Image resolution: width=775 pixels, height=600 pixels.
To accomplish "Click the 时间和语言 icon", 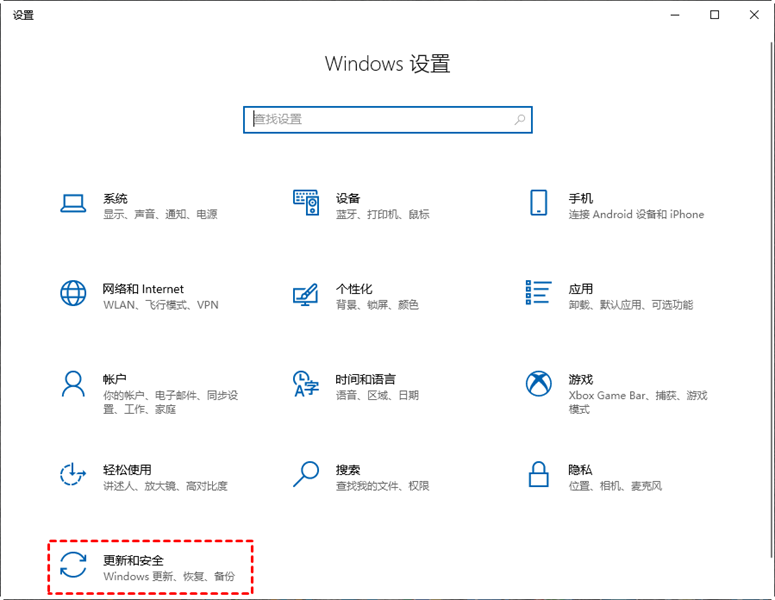I will click(305, 384).
